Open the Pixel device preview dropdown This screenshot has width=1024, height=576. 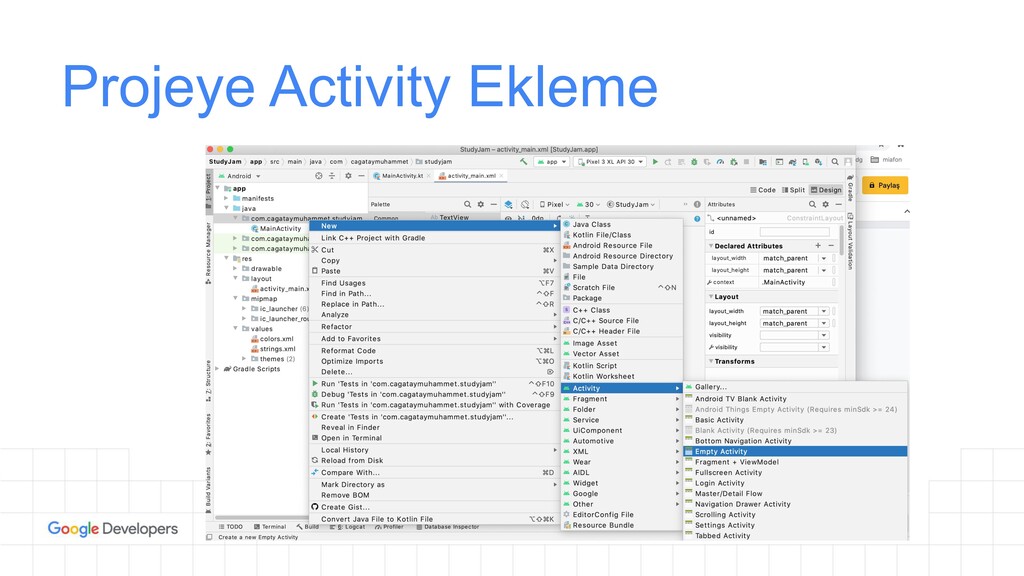(x=554, y=204)
